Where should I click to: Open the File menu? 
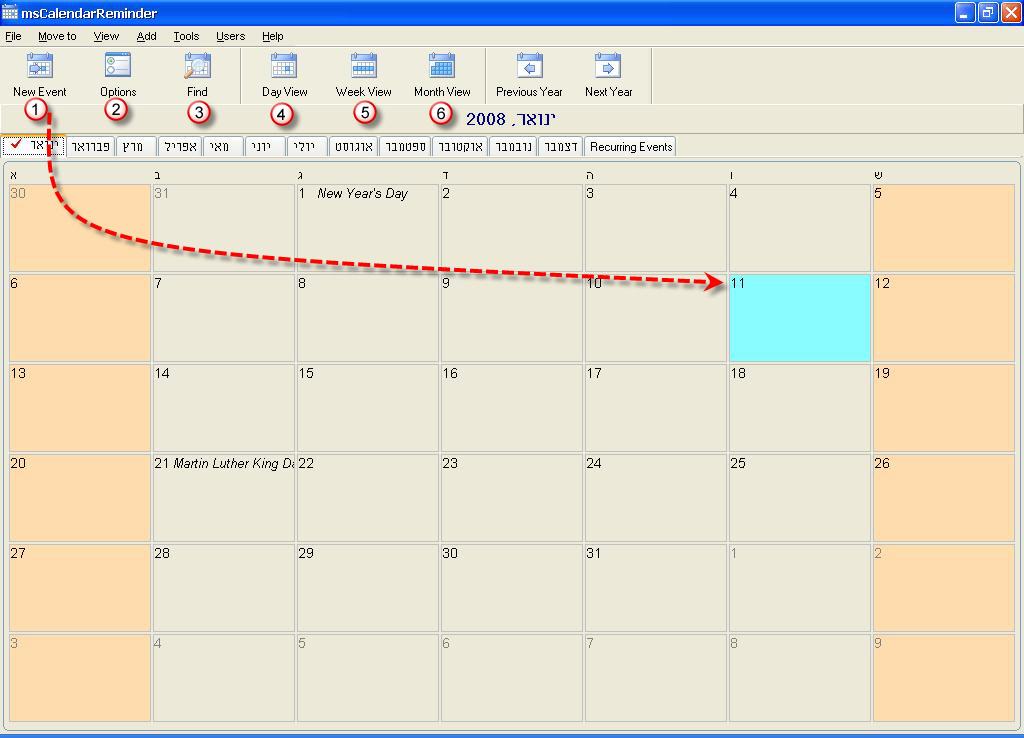(13, 36)
